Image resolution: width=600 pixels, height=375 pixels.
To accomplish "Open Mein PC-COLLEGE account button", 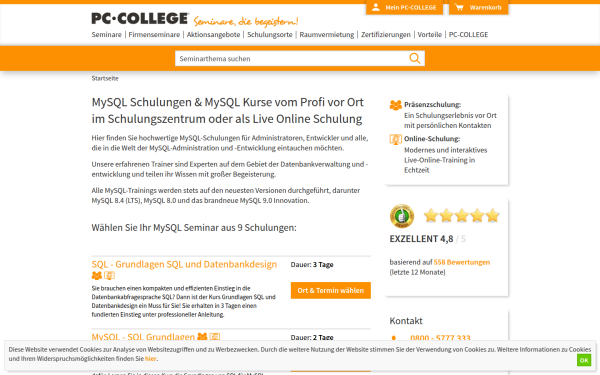I will click(x=404, y=7).
